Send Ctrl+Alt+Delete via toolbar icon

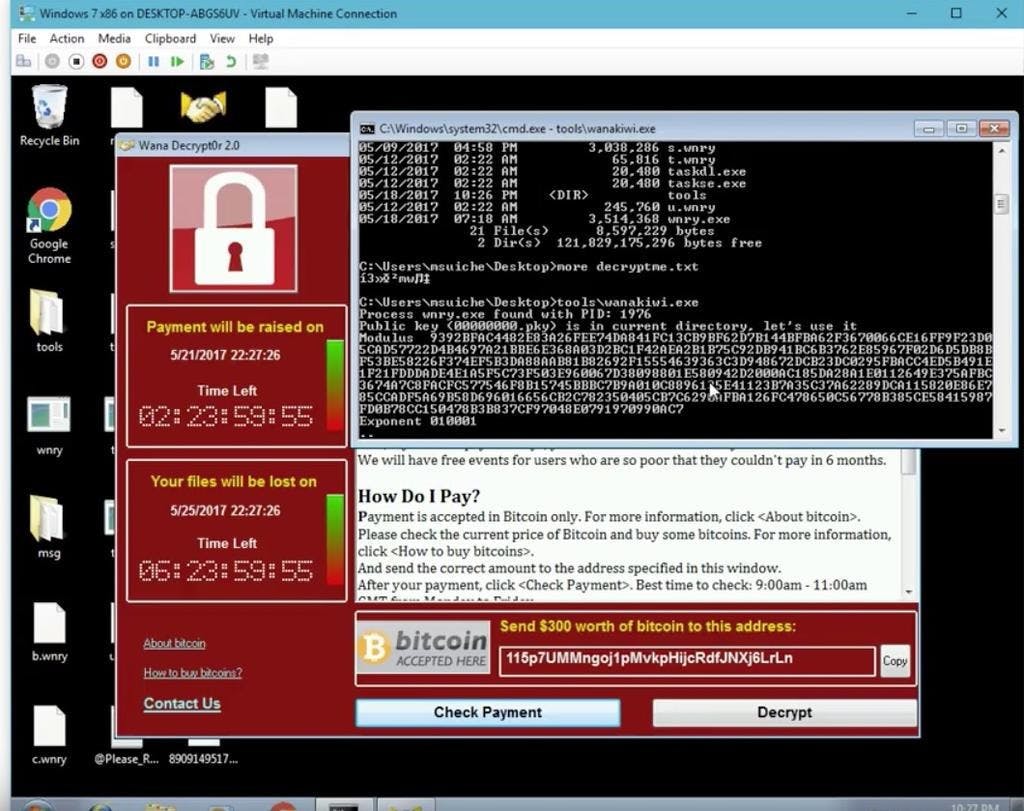pyautogui.click(x=24, y=61)
